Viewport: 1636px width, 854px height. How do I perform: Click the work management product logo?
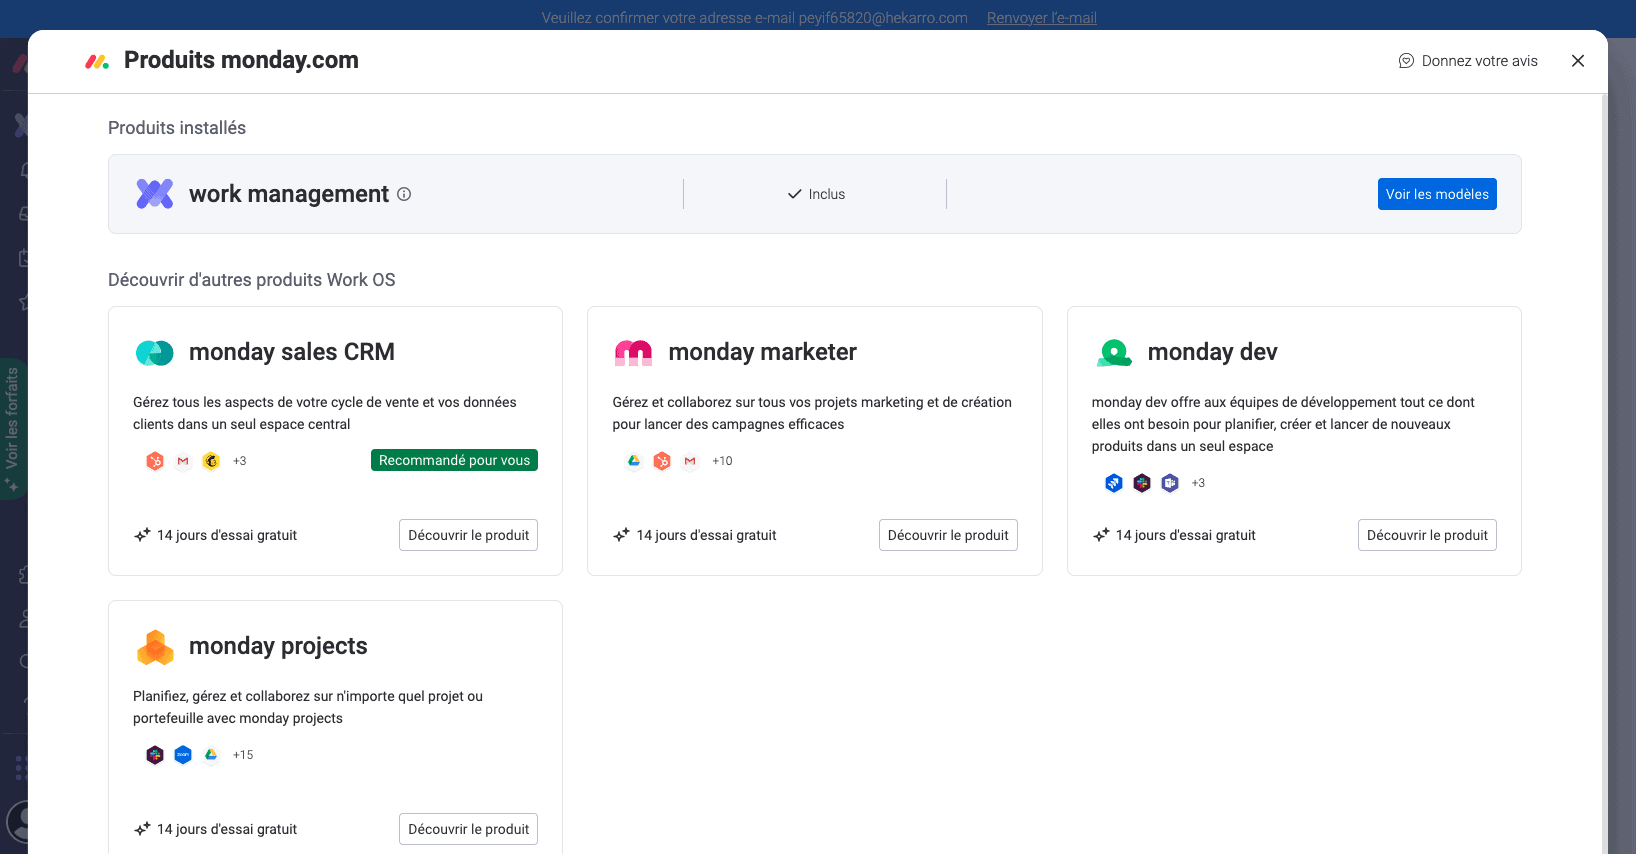click(155, 194)
